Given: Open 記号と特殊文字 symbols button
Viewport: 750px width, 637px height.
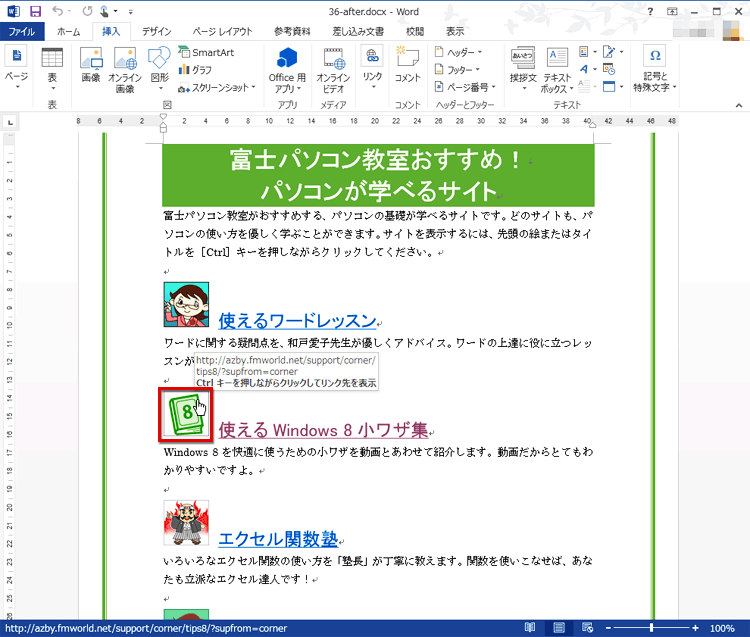Looking at the screenshot, I should click(x=655, y=69).
